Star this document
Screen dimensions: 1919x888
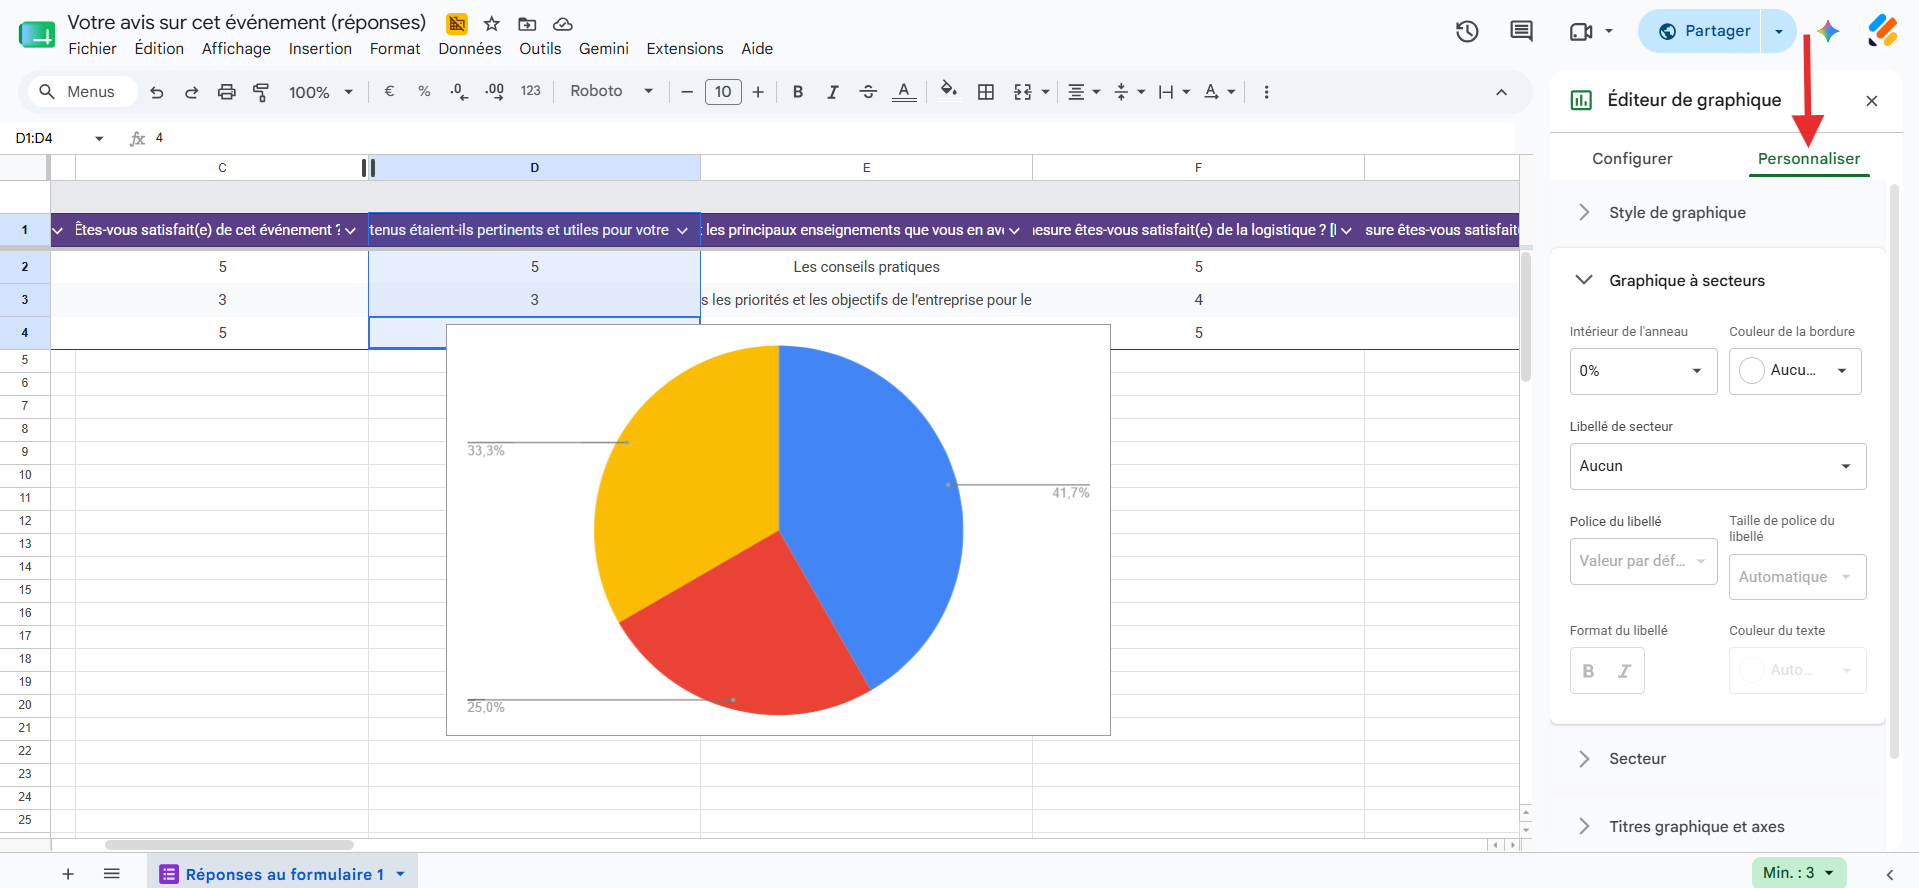click(491, 24)
